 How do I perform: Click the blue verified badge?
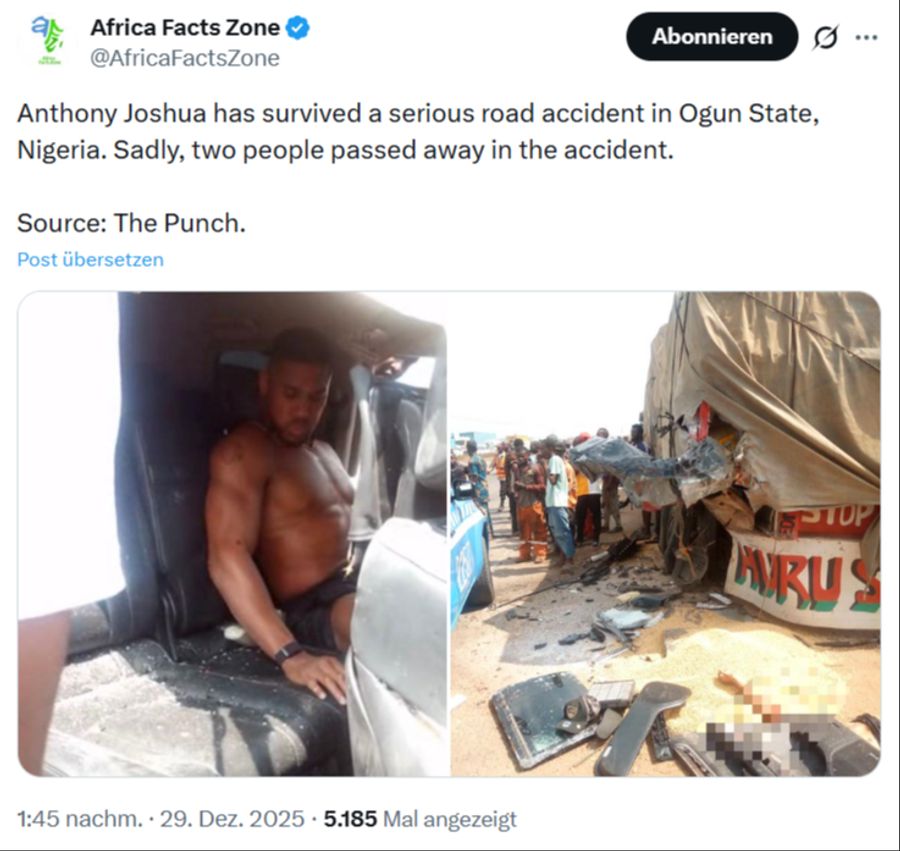click(298, 28)
